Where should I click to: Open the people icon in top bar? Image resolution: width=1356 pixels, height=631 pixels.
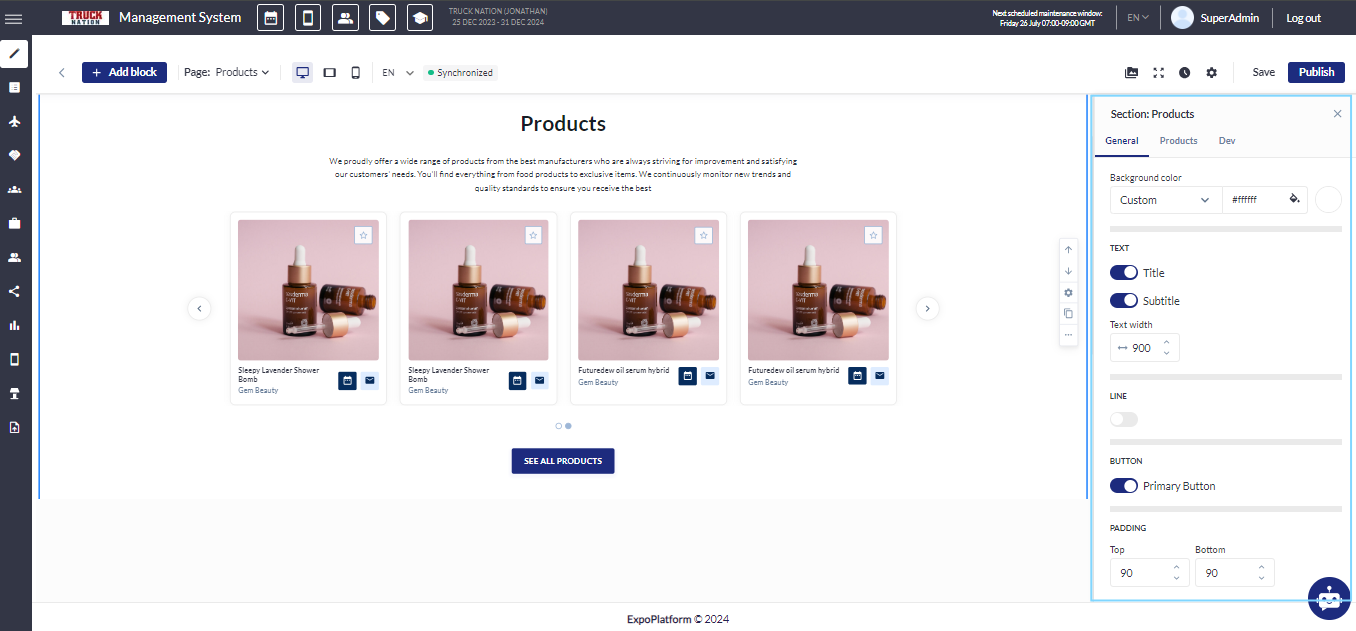point(345,18)
